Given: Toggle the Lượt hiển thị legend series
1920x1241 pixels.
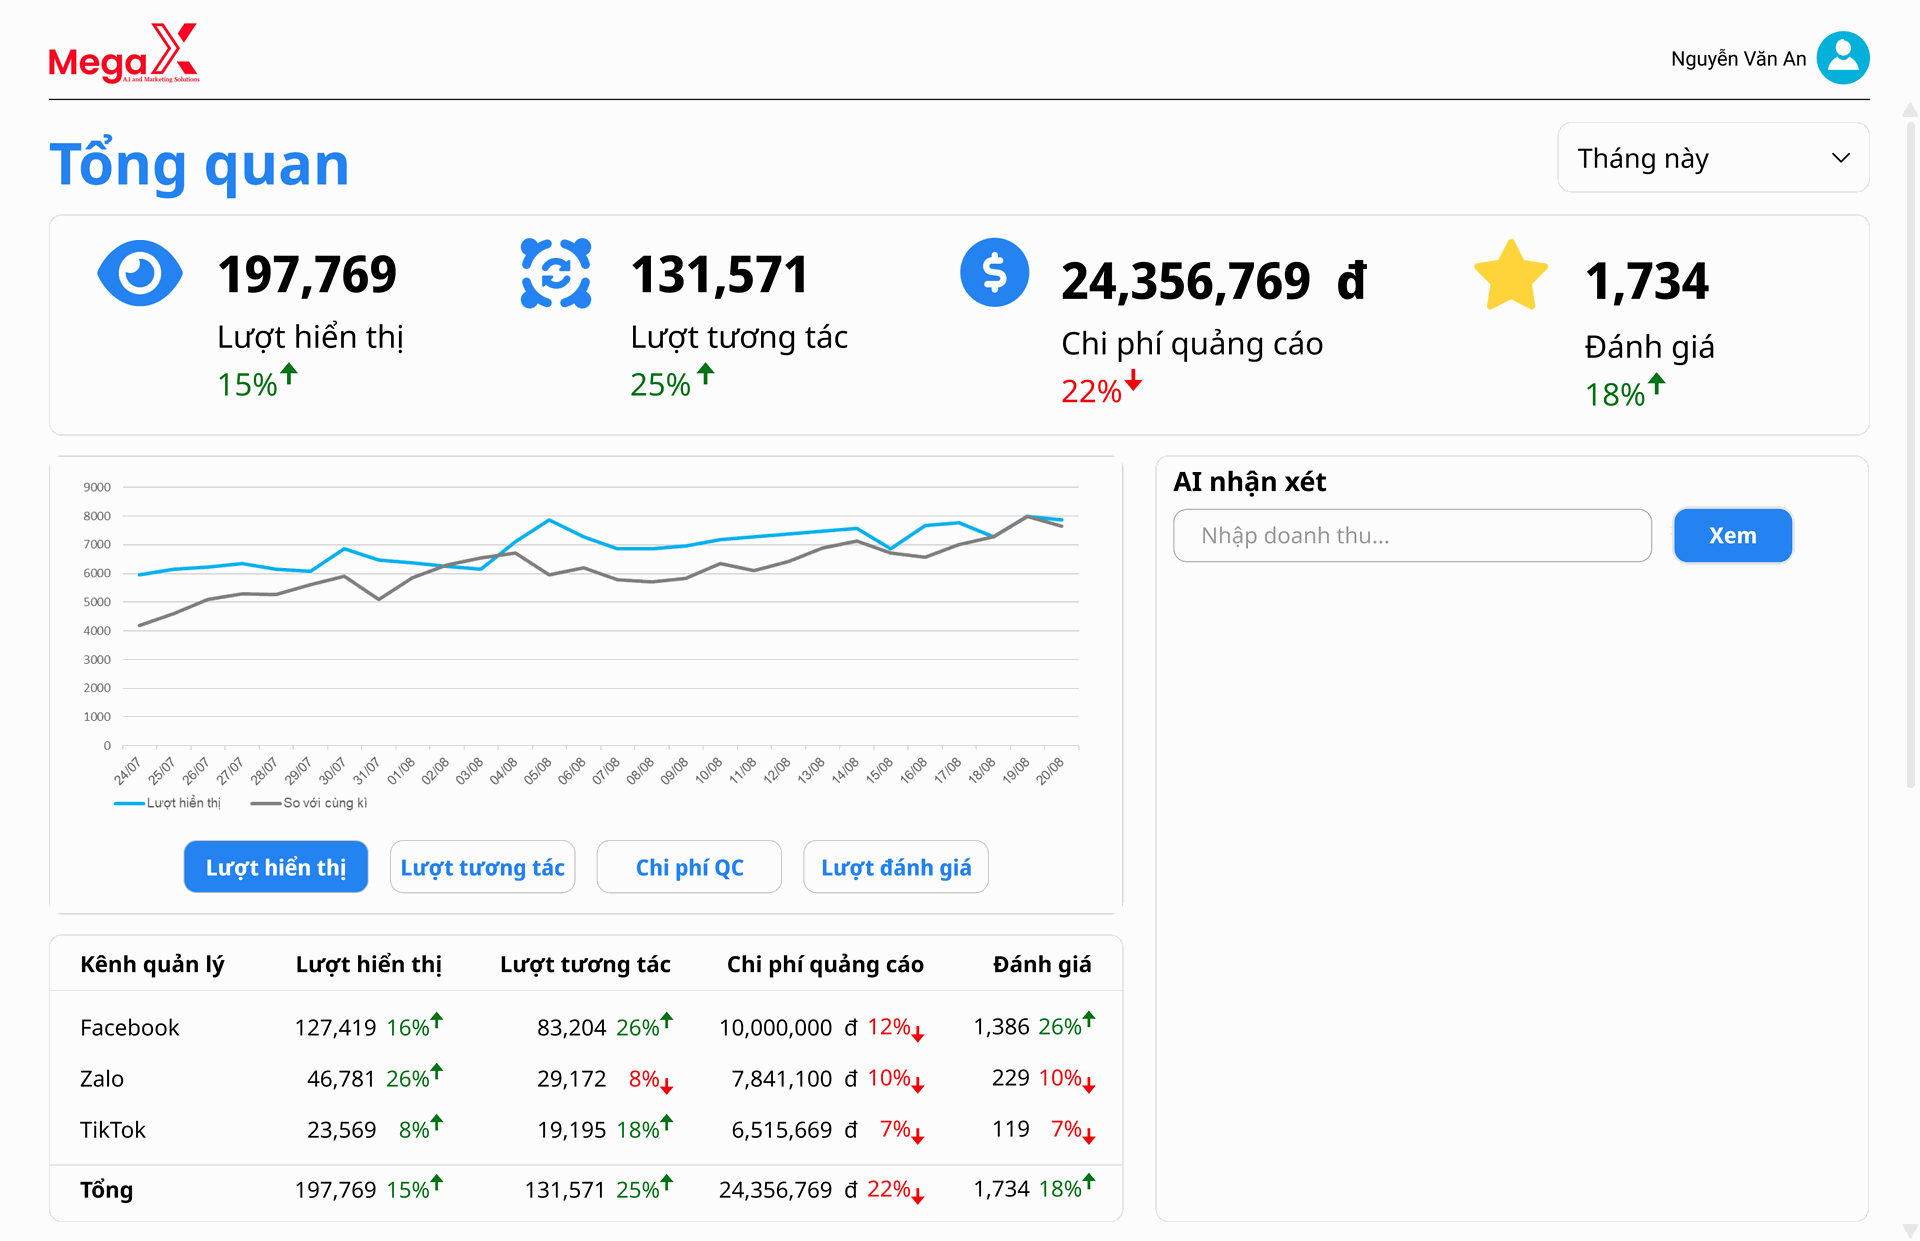Looking at the screenshot, I should tap(168, 803).
